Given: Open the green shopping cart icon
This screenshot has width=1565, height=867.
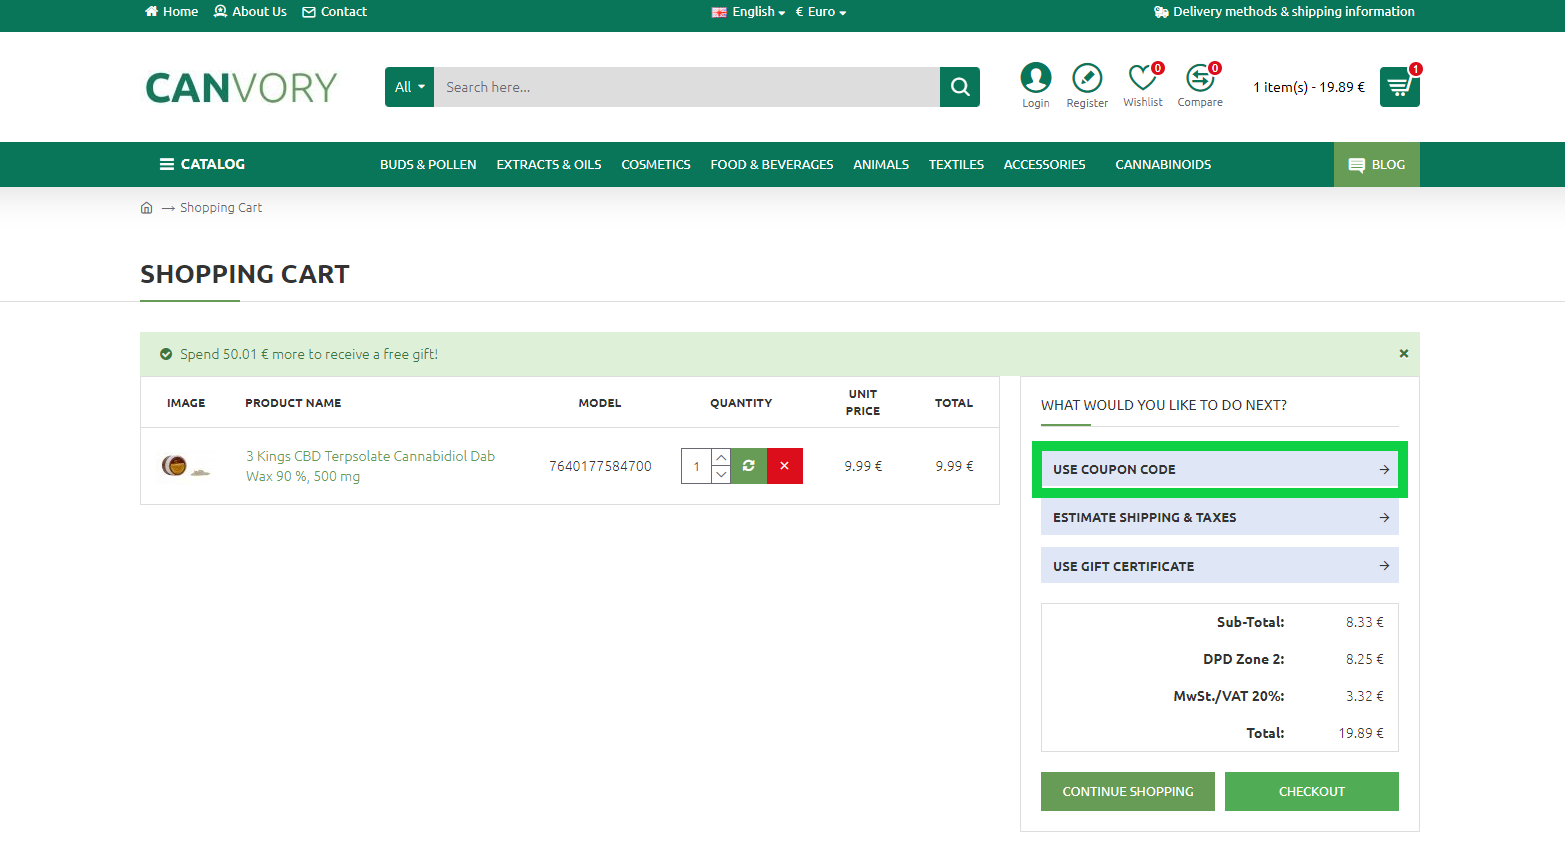Looking at the screenshot, I should point(1399,87).
